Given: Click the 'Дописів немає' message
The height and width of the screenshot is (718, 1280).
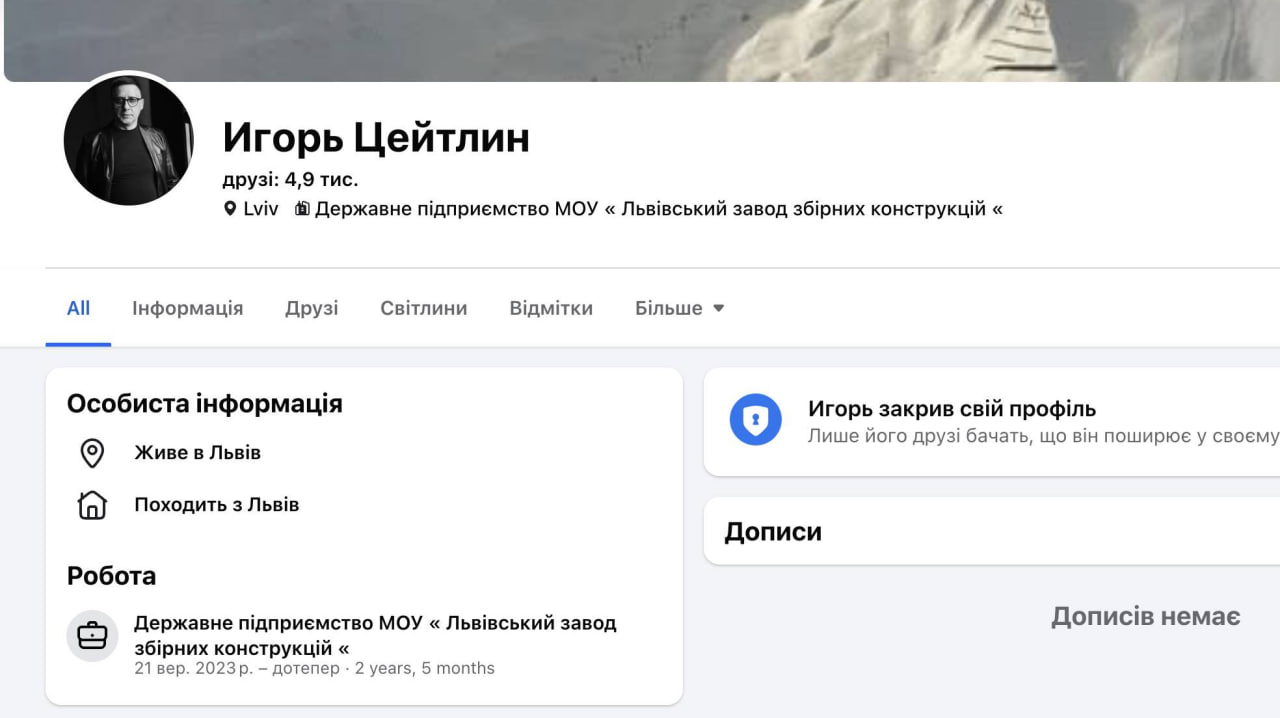Looking at the screenshot, I should pyautogui.click(x=1146, y=616).
